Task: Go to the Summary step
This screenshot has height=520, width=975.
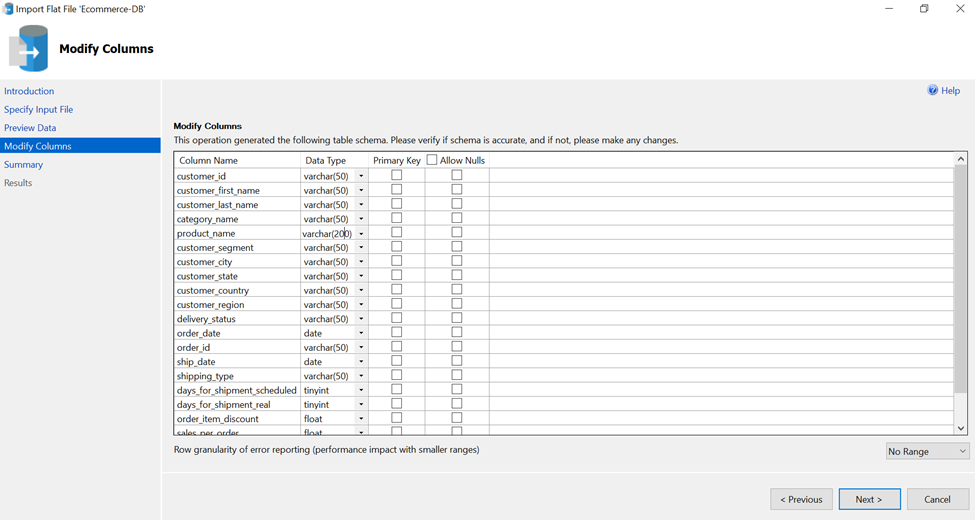Action: [x=24, y=164]
